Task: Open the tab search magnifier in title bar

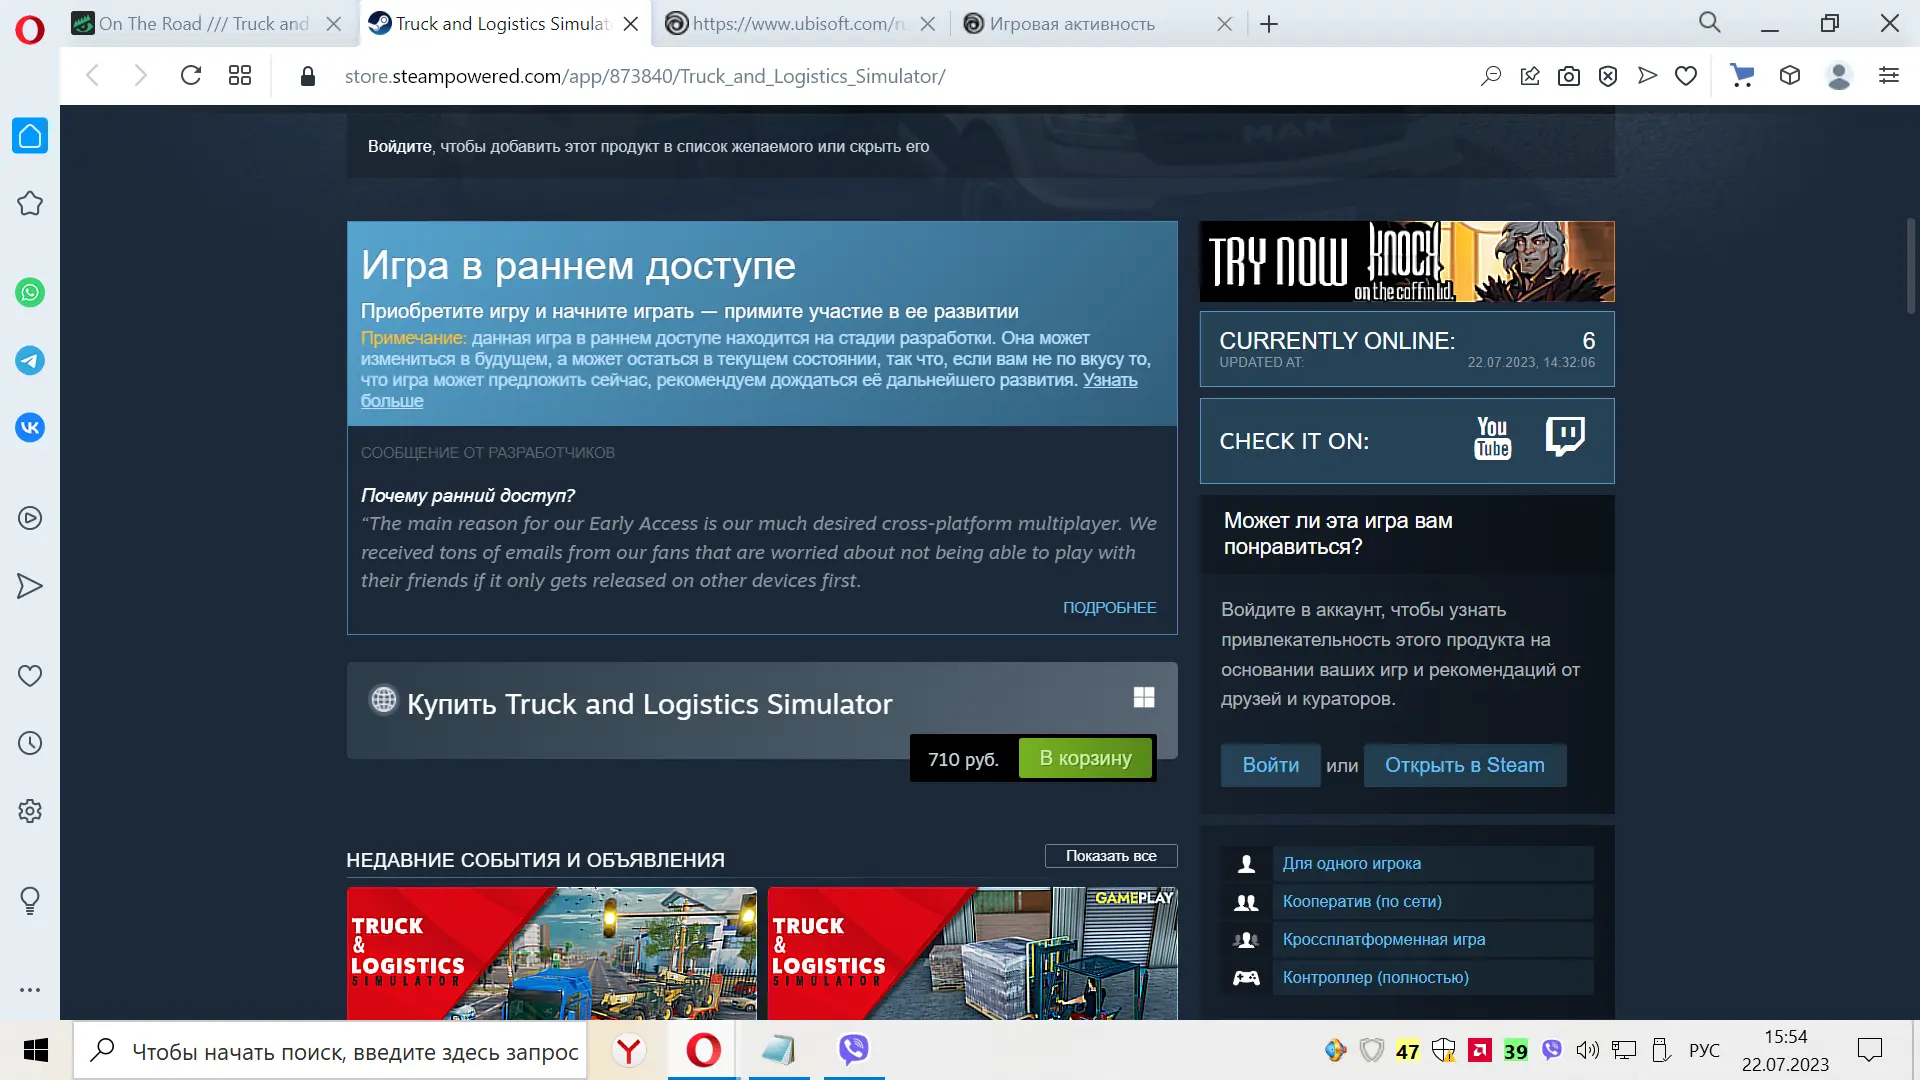Action: (1710, 23)
